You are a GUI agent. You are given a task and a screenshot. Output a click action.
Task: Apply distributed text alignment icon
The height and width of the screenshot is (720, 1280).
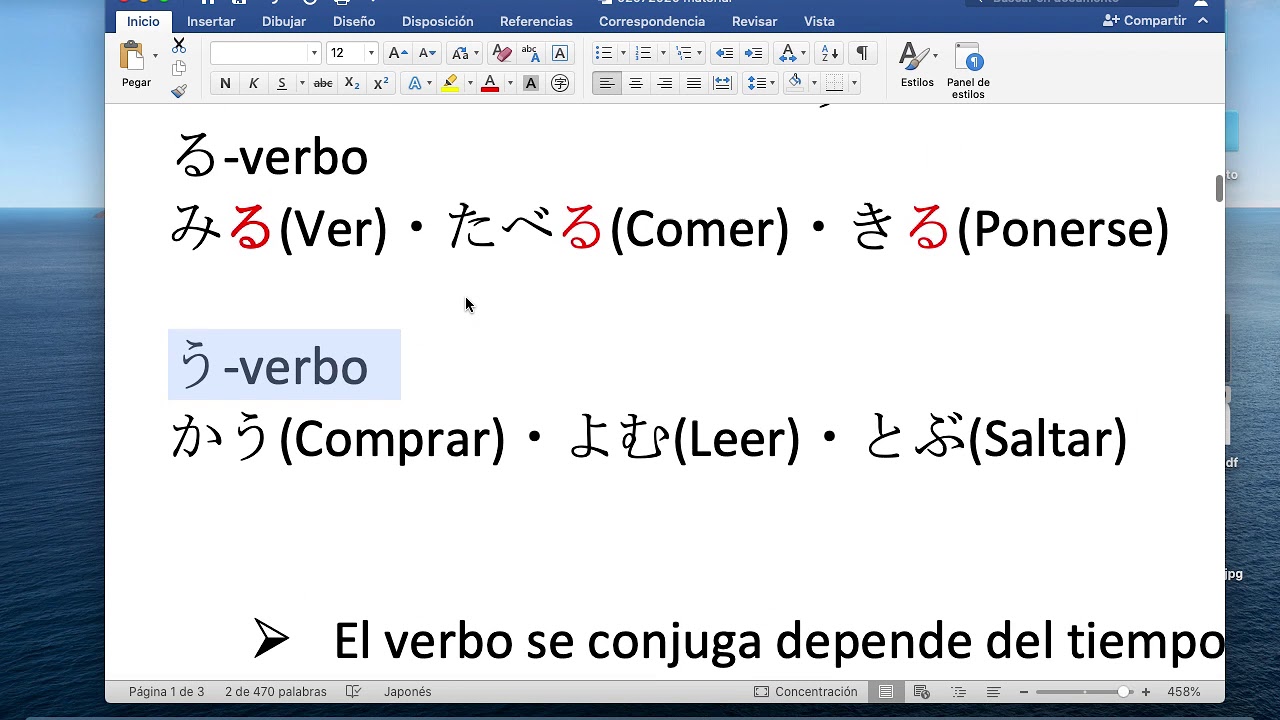pyautogui.click(x=722, y=83)
